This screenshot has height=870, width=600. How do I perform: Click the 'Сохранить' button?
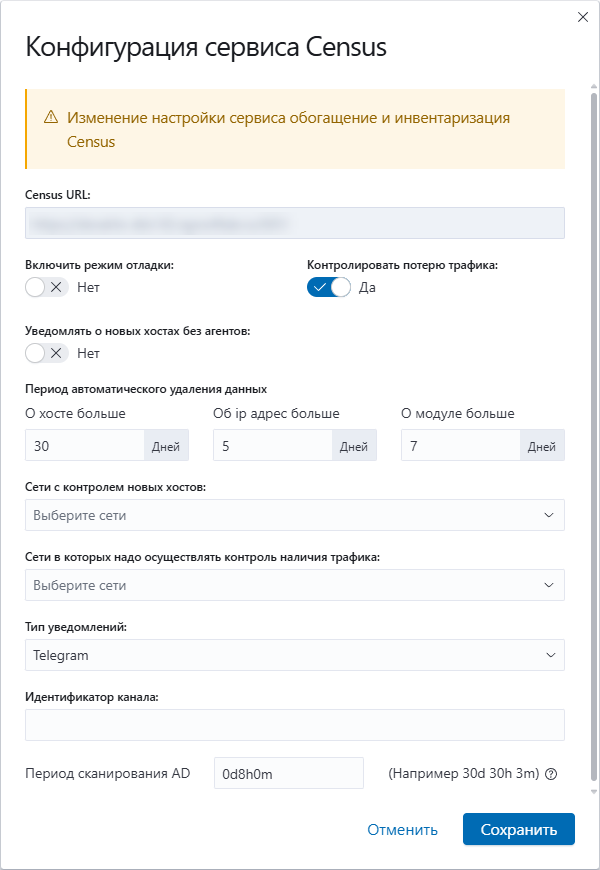519,829
